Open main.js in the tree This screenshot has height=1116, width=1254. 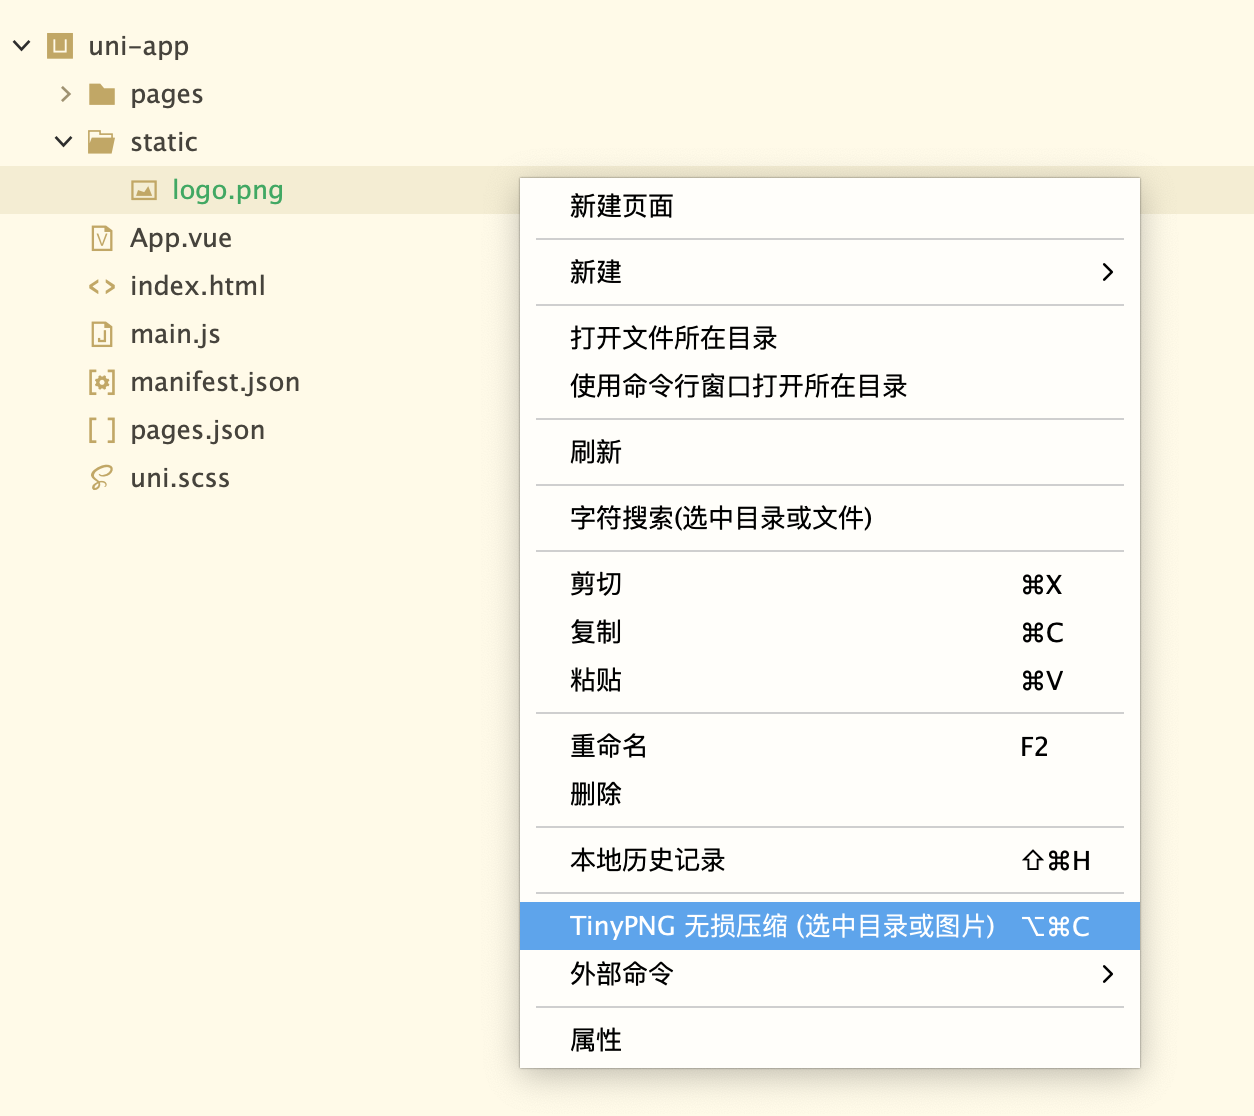click(175, 334)
